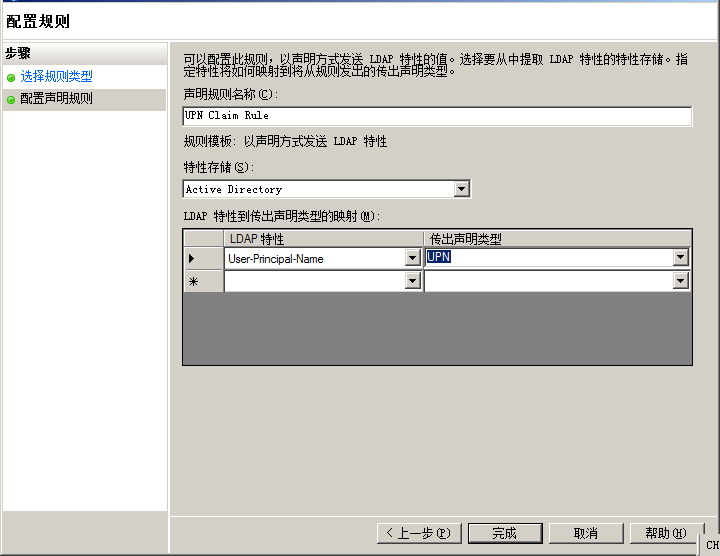Open the empty LDAP attribute dropdown in new row

pyautogui.click(x=413, y=281)
